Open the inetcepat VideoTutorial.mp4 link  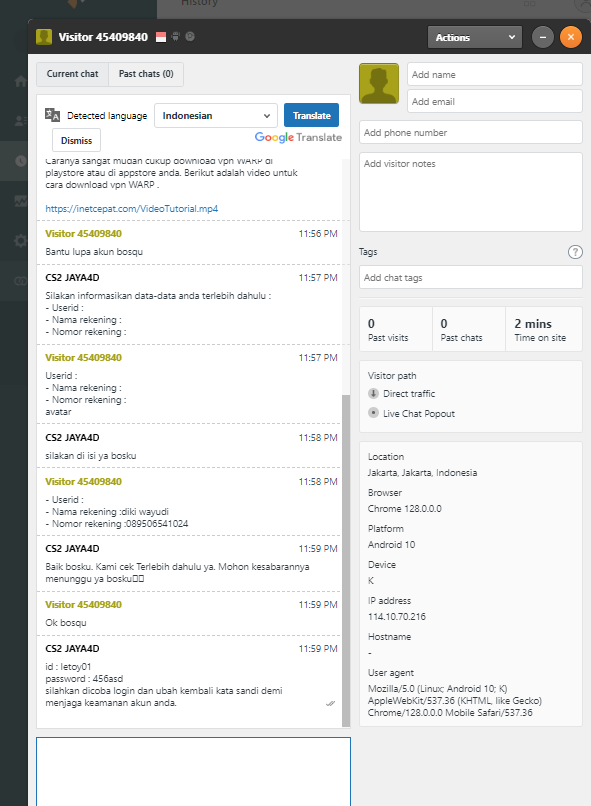[x=132, y=209]
